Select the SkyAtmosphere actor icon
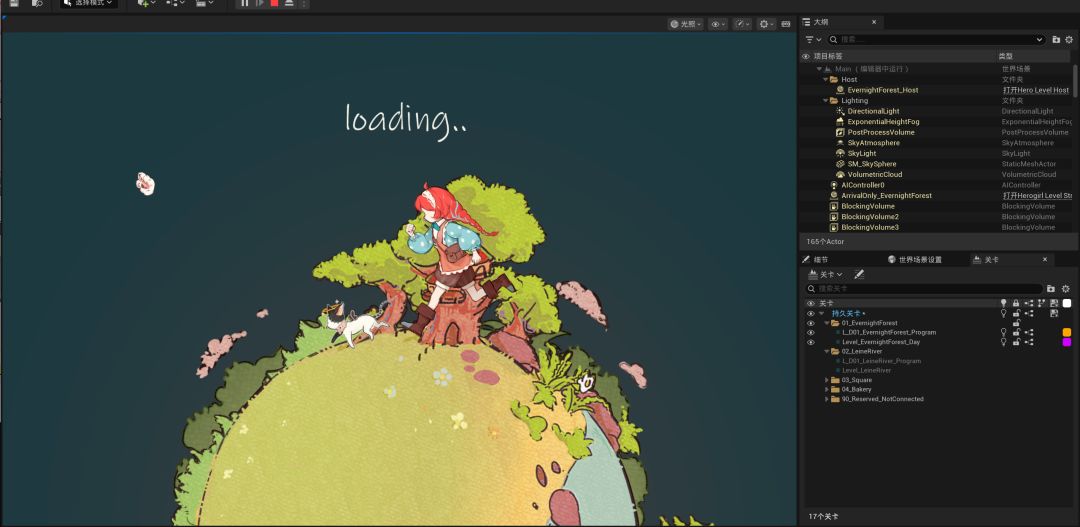 (x=840, y=143)
